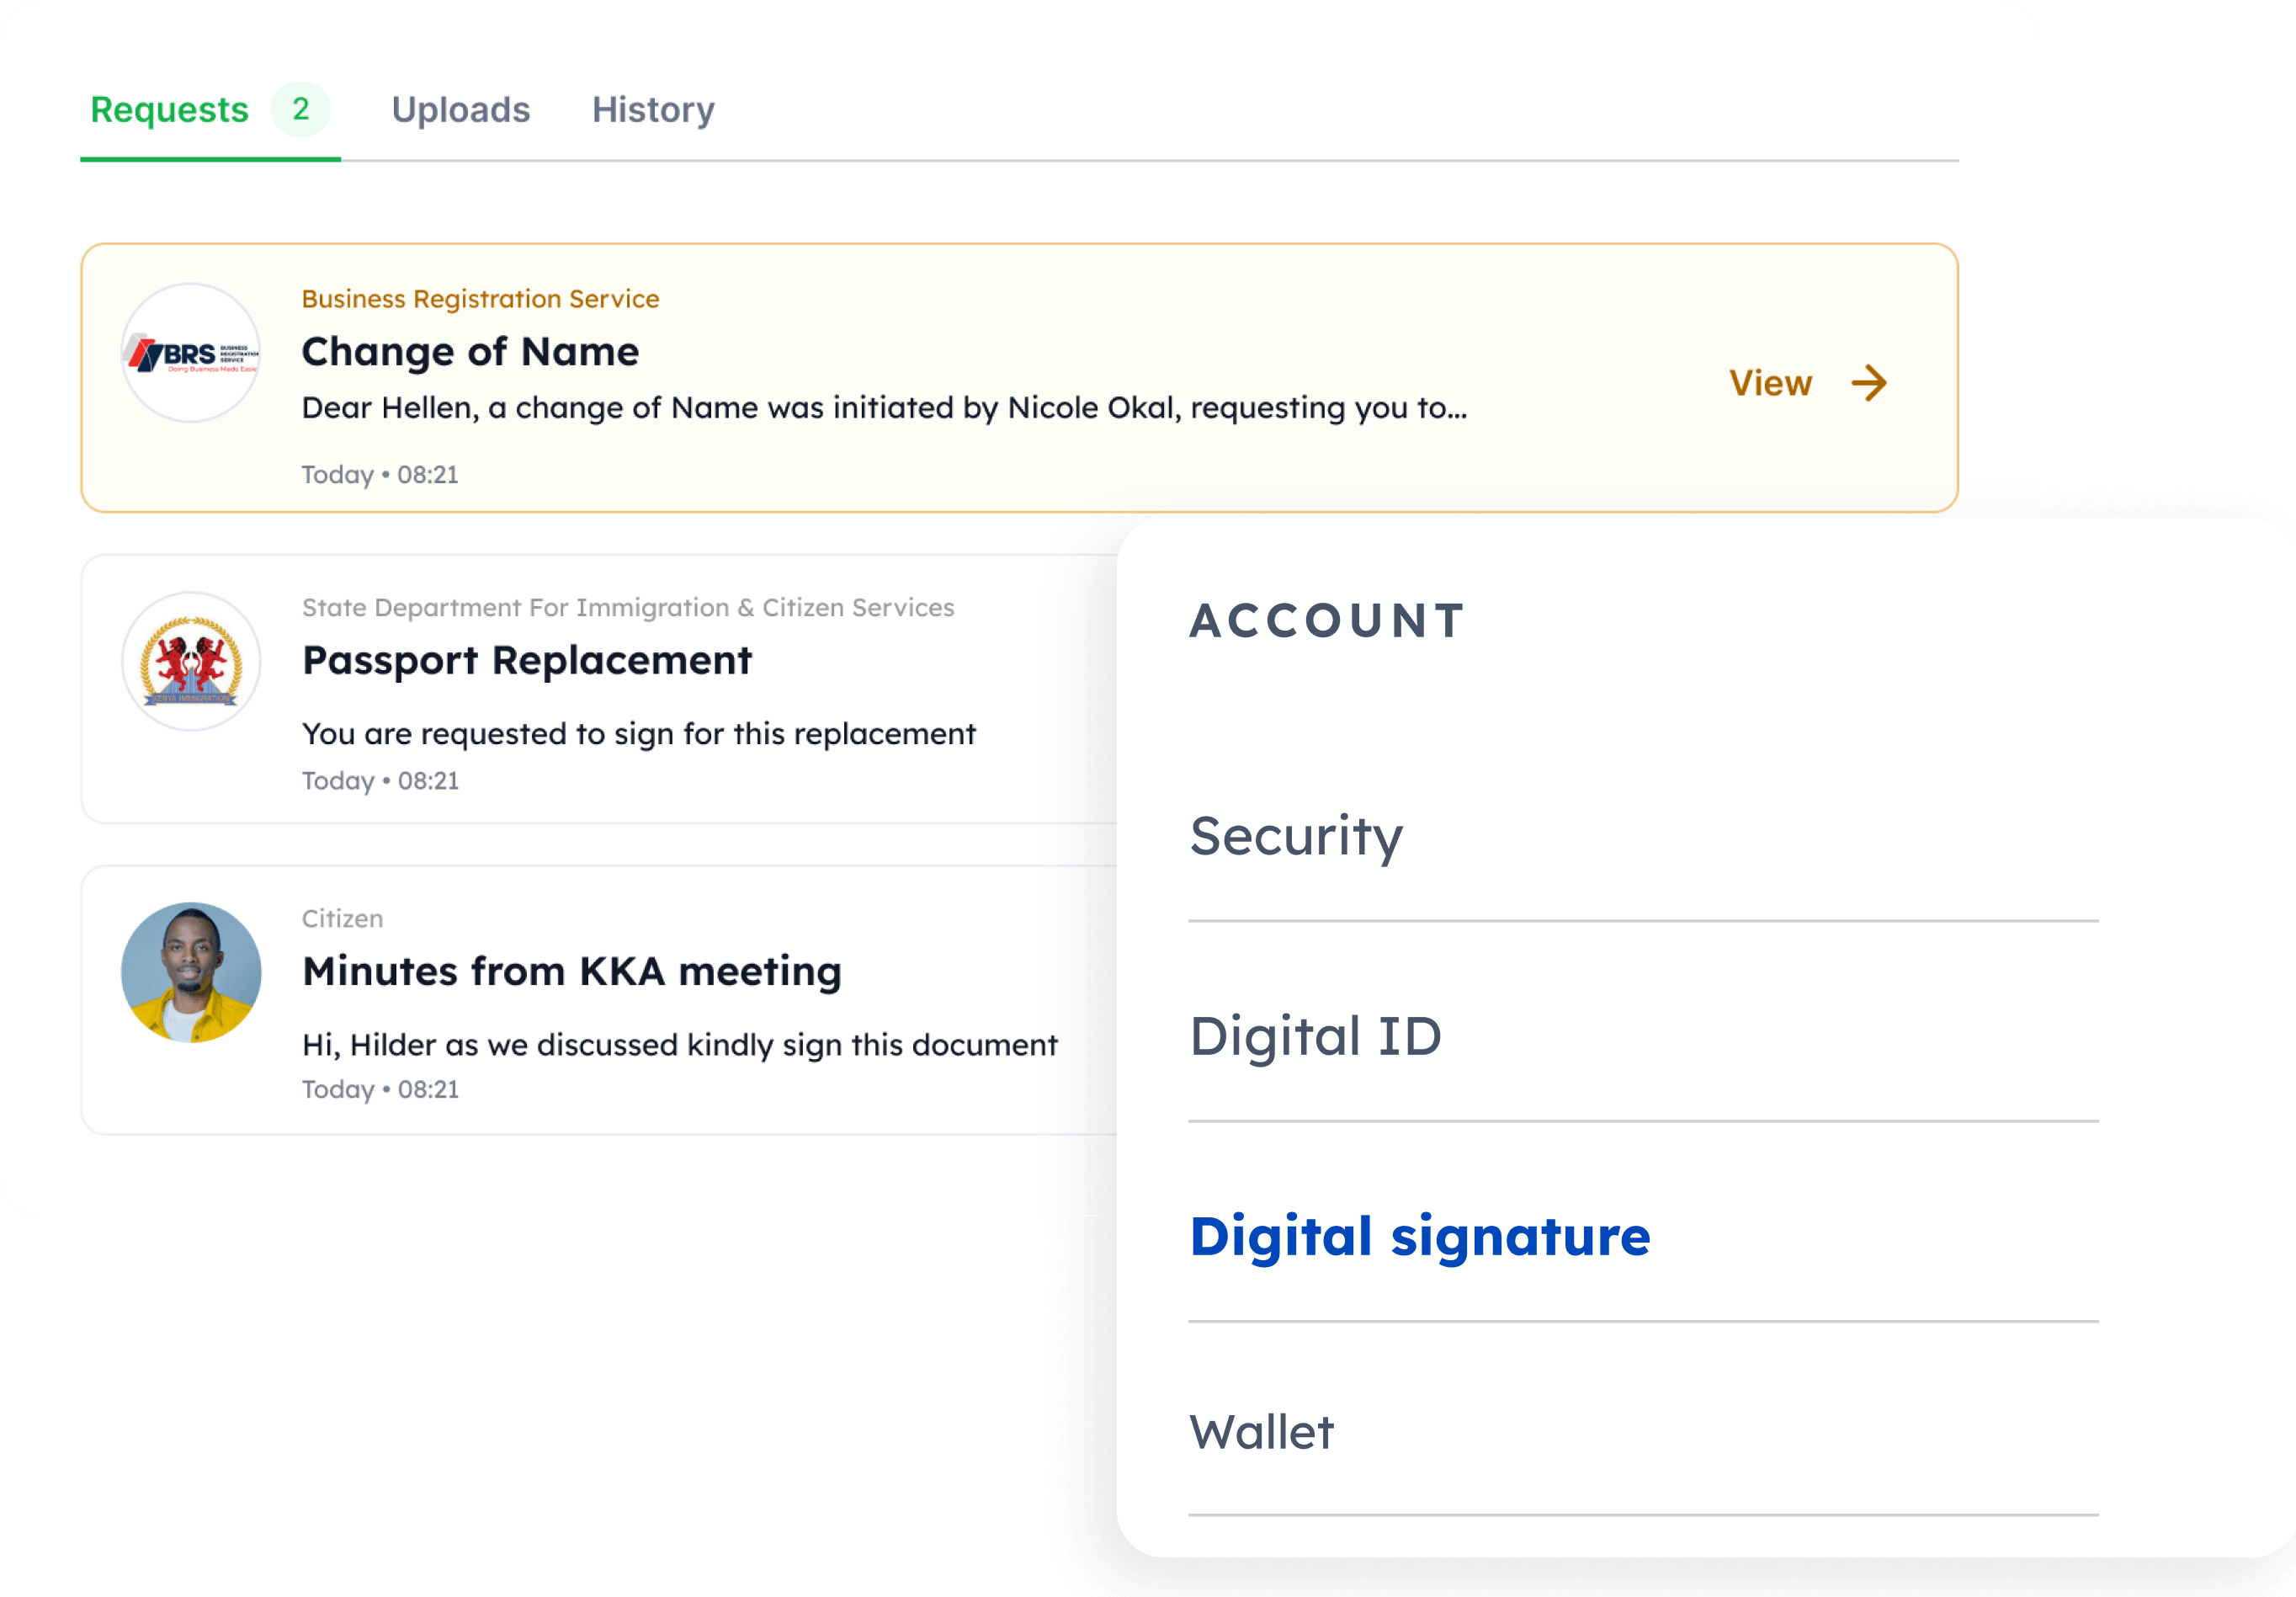This screenshot has height=1597, width=2296.
Task: Open Security settings in the Account menu
Action: 1296,838
